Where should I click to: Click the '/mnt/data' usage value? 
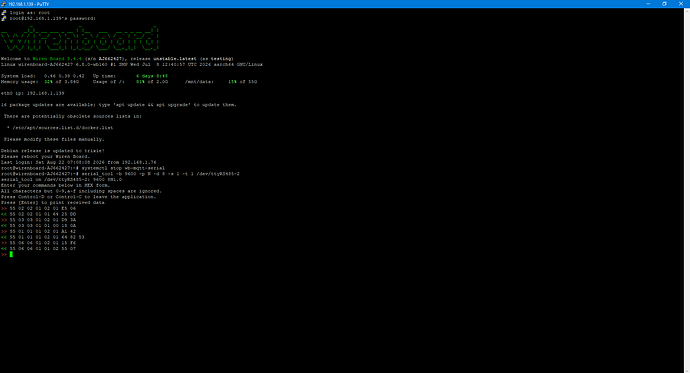tap(232, 81)
